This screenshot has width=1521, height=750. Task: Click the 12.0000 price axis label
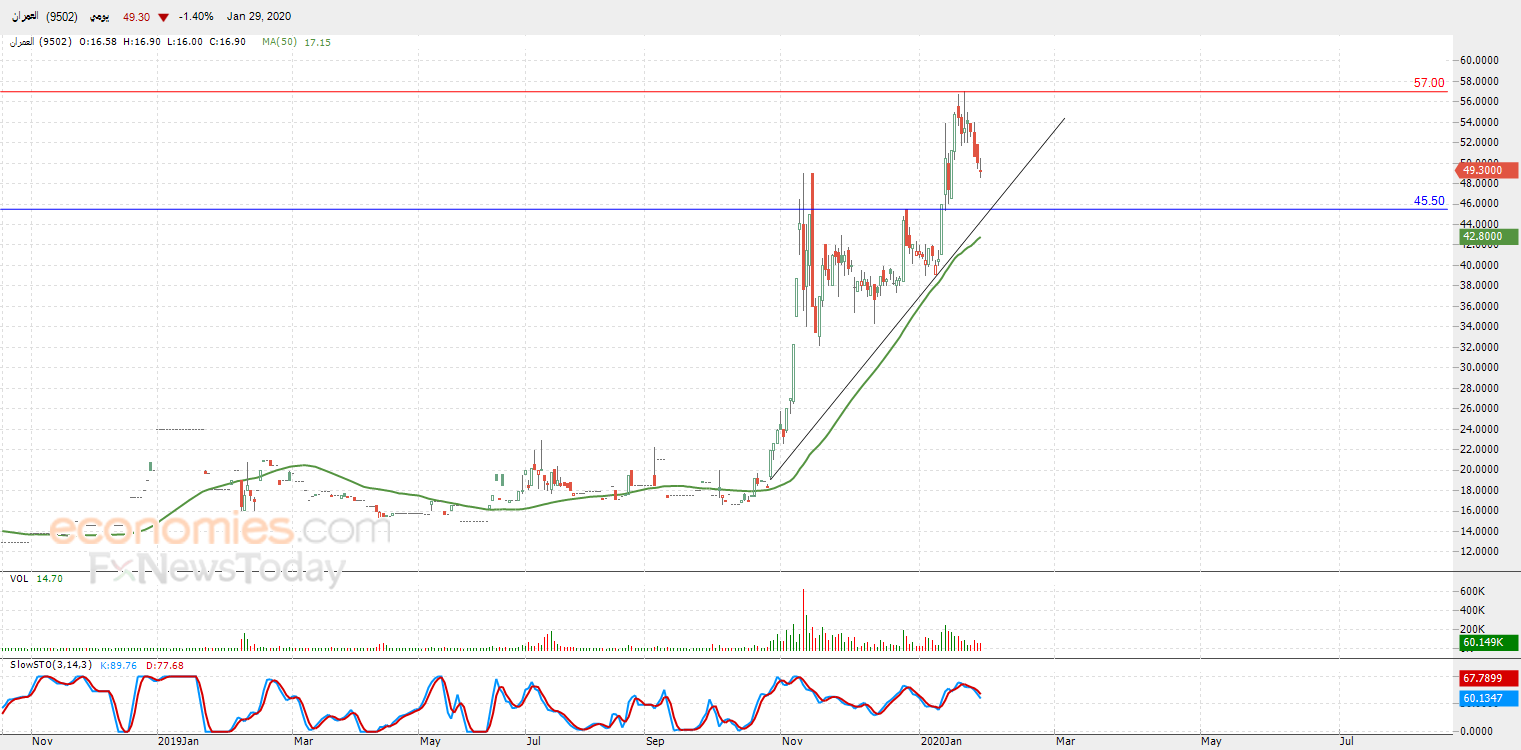point(1479,551)
